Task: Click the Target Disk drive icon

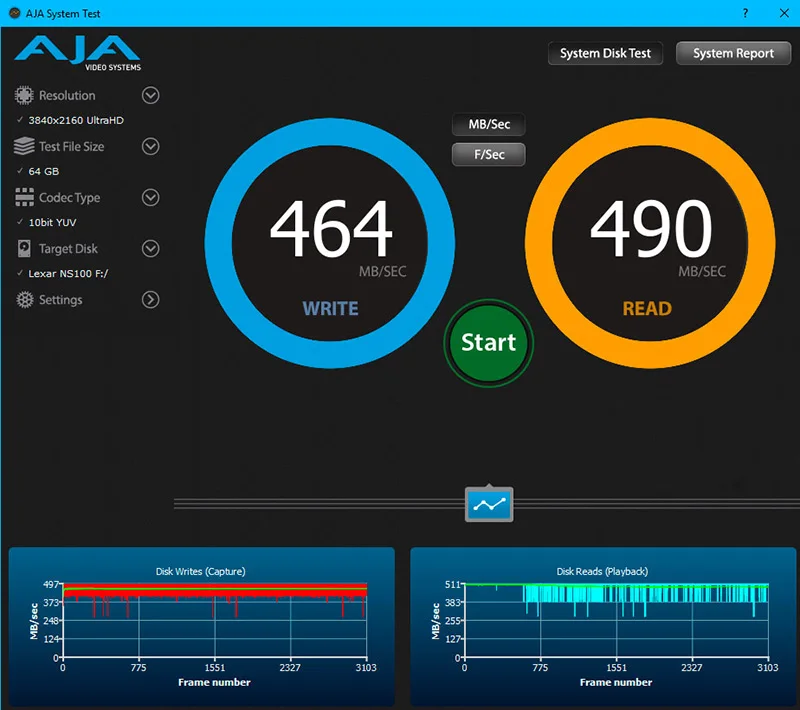Action: [x=24, y=248]
